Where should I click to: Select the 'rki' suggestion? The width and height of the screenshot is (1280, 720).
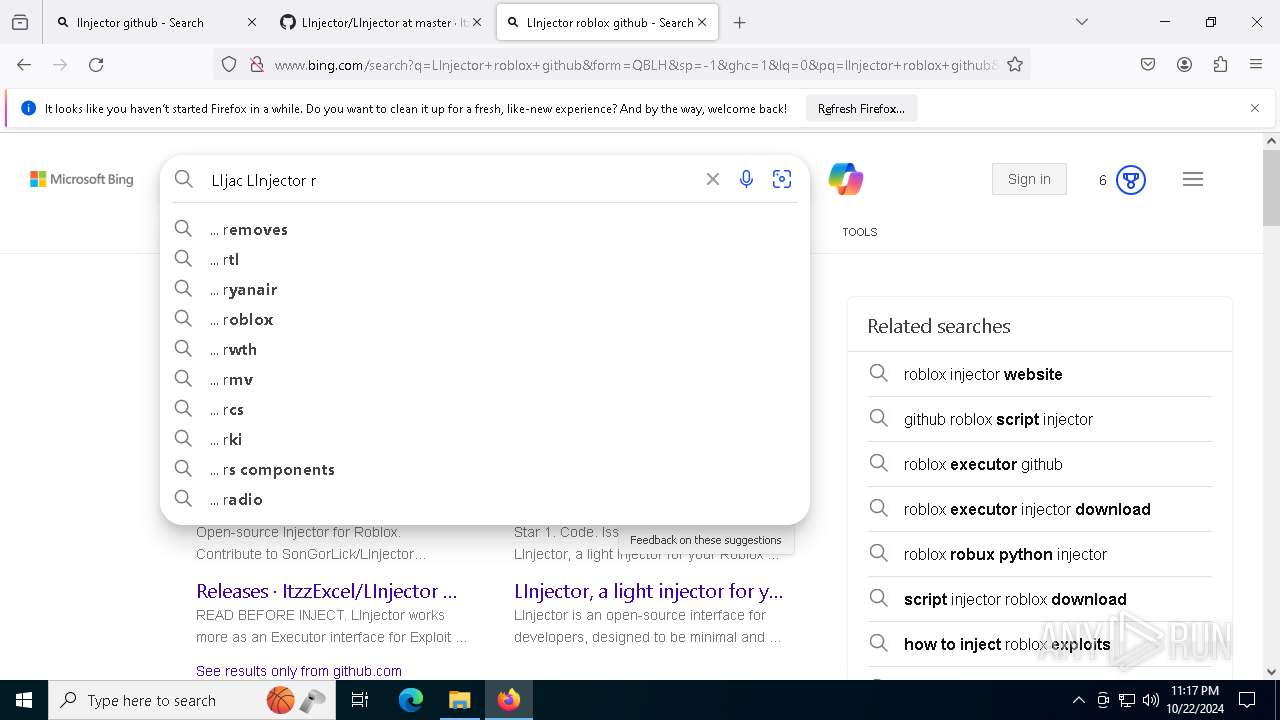[485, 439]
